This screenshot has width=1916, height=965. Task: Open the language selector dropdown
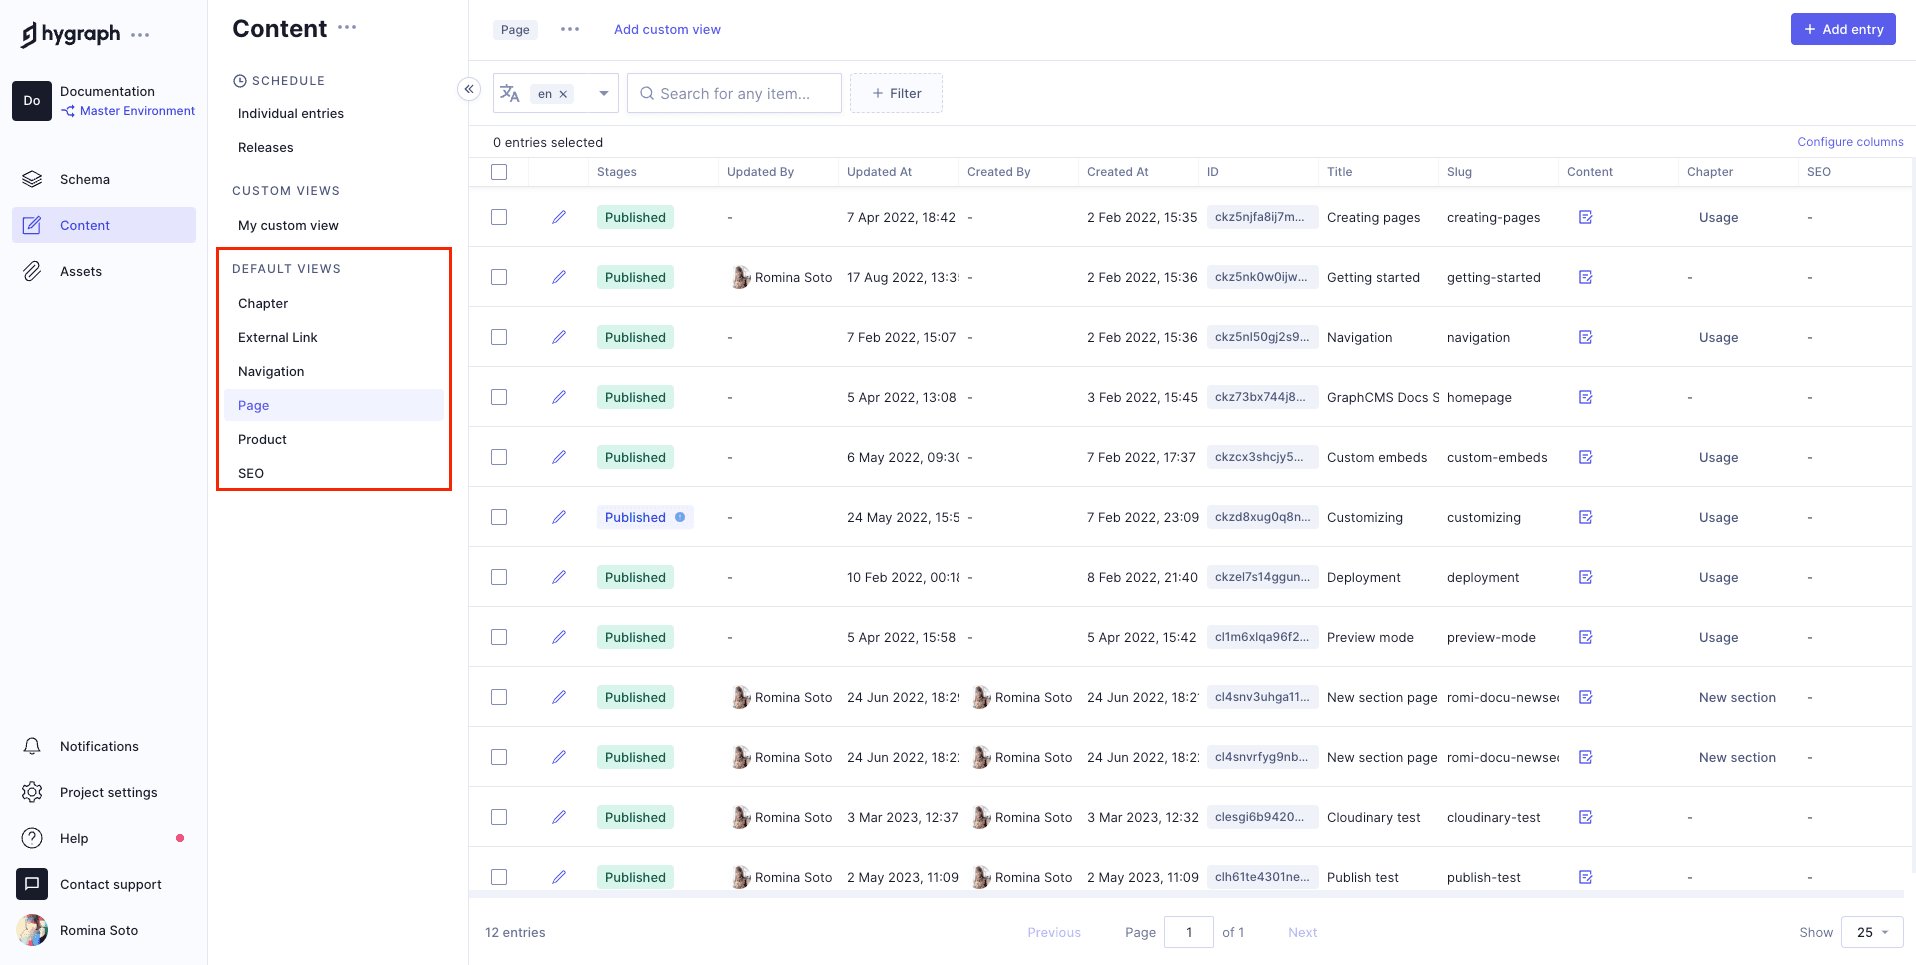coord(603,93)
